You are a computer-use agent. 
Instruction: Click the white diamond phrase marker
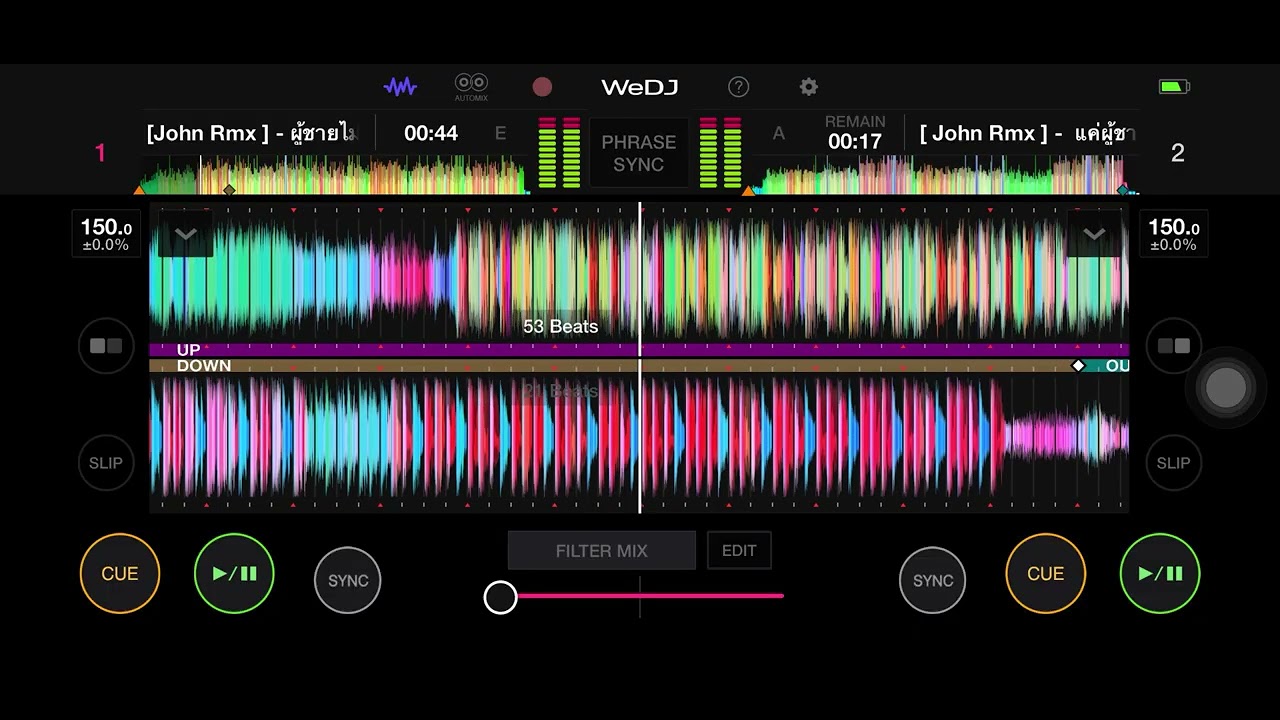pos(1078,366)
